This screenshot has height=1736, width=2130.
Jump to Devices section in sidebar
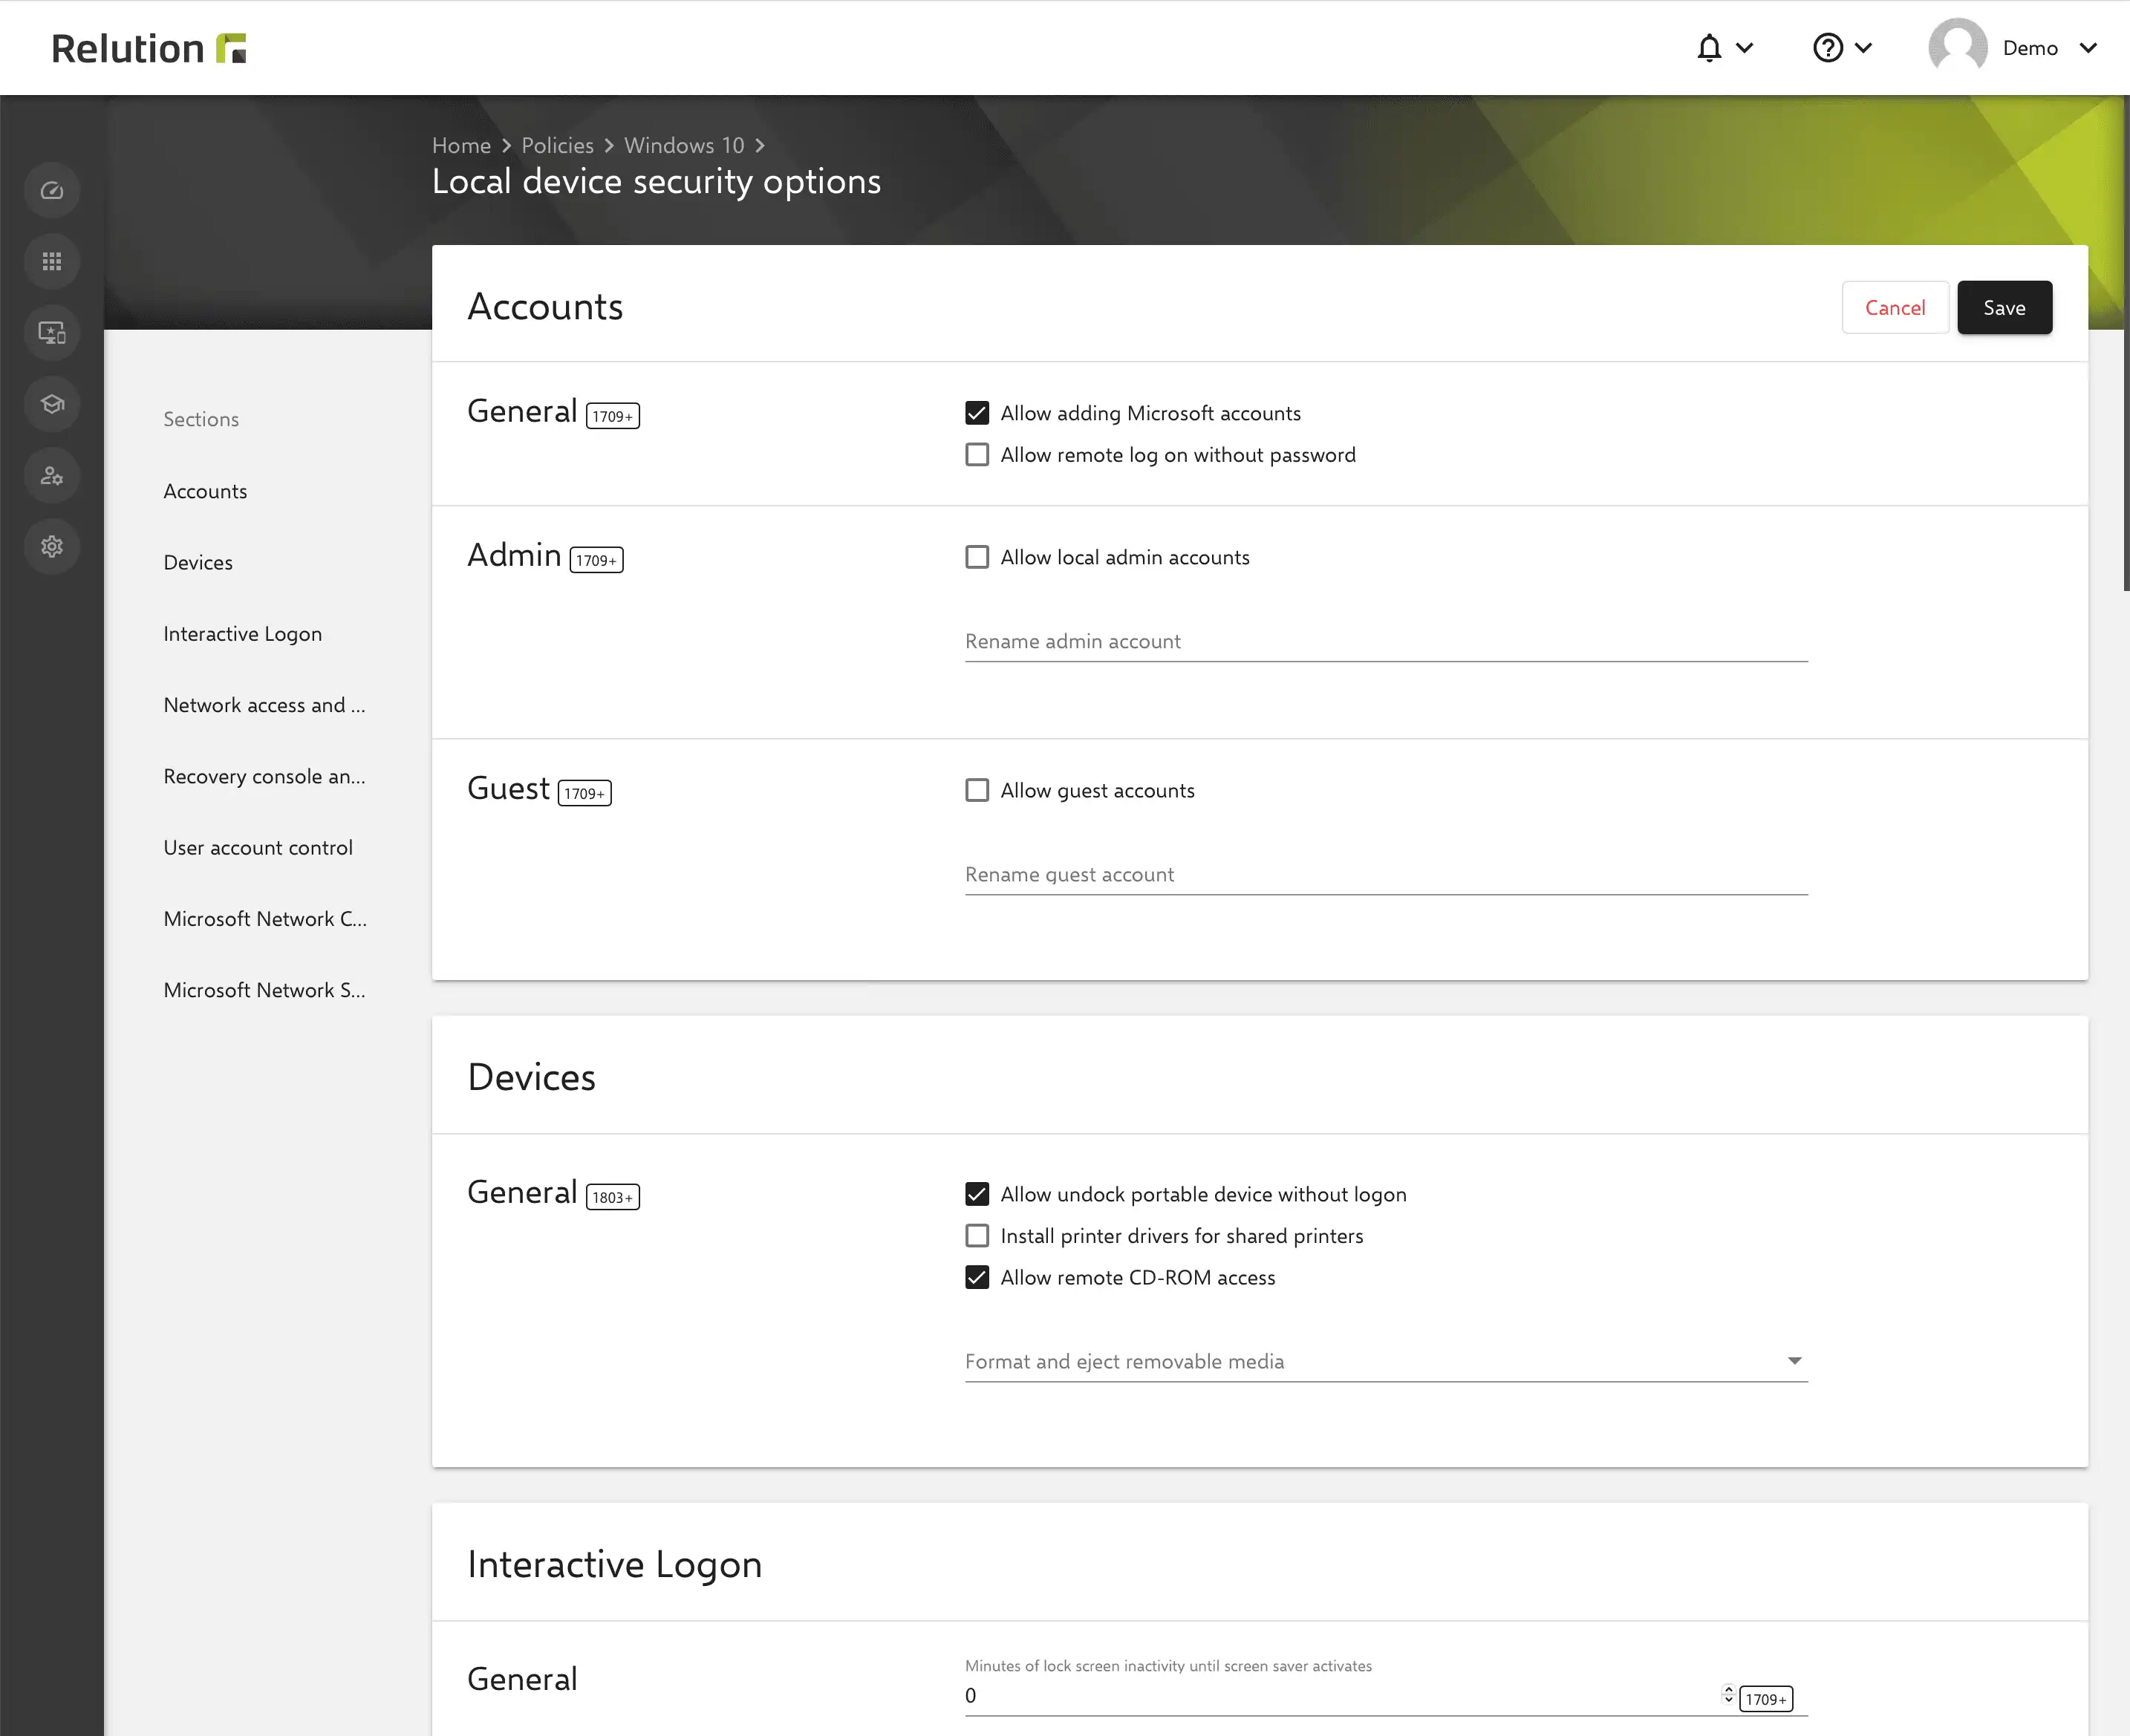click(x=198, y=562)
